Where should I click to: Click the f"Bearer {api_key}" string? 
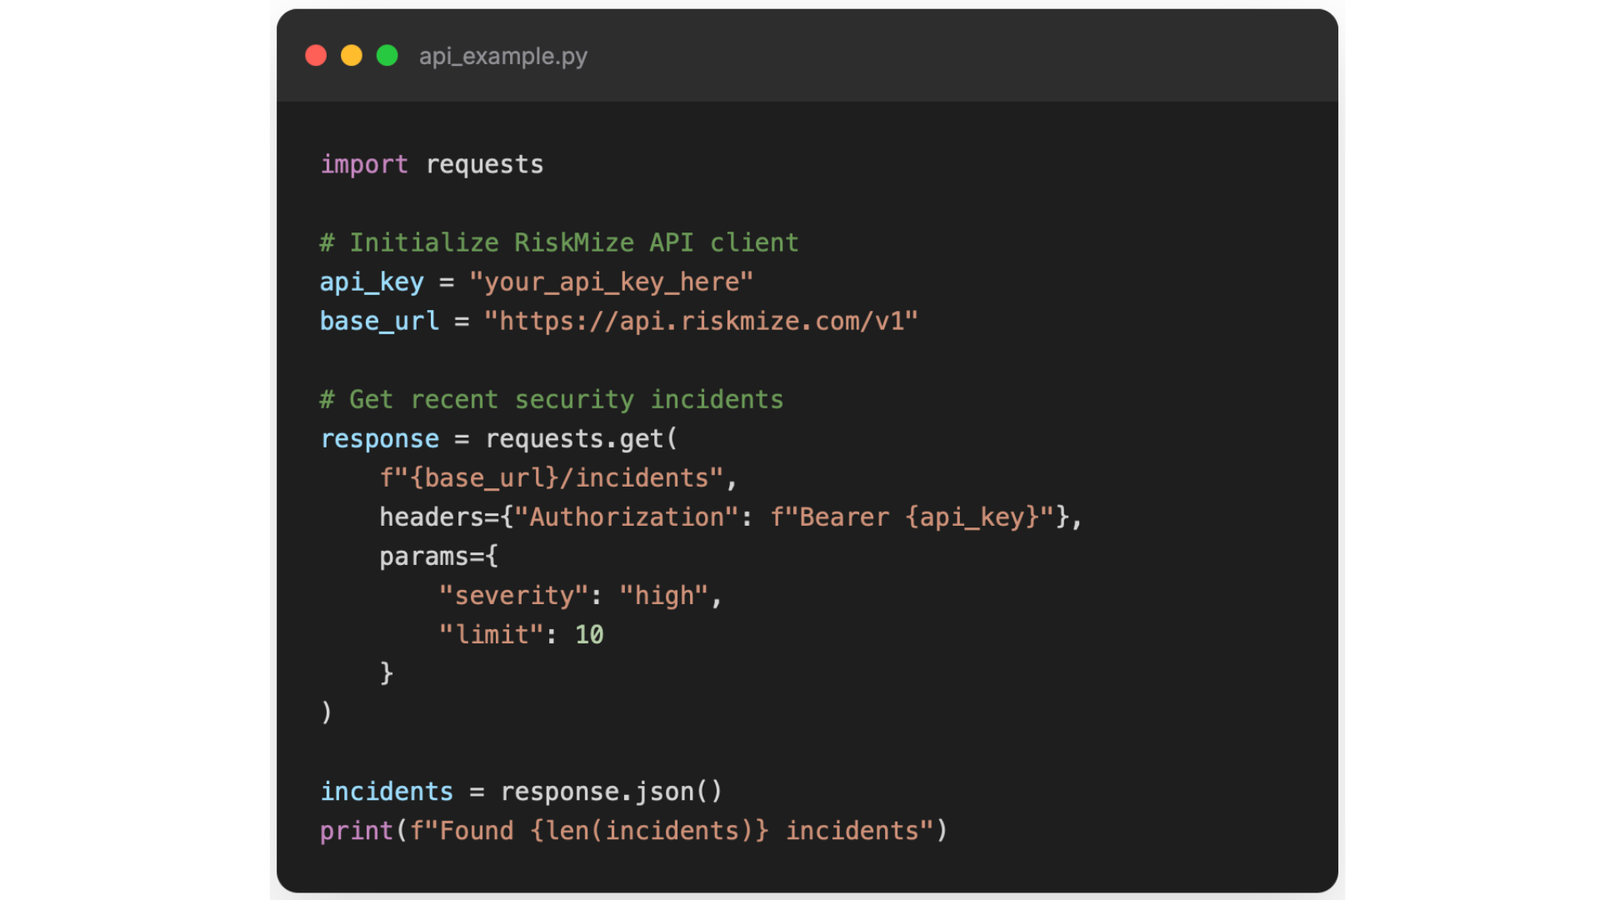pos(912,517)
